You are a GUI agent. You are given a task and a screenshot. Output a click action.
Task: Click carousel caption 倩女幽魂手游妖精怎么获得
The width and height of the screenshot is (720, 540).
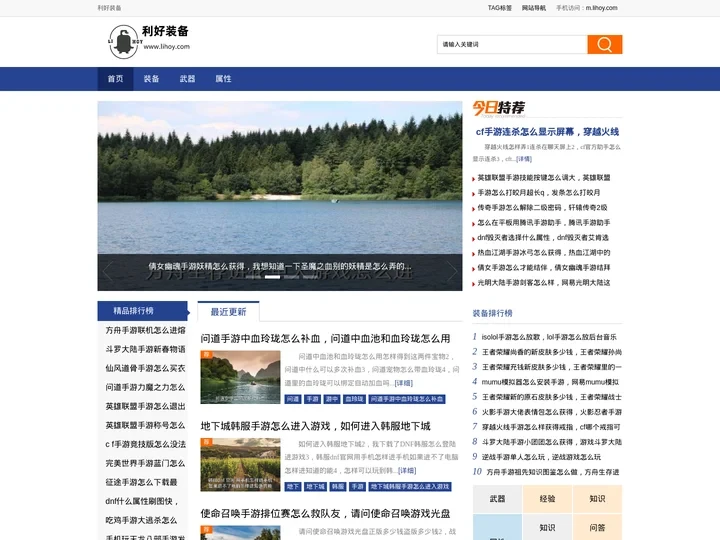pos(279,266)
